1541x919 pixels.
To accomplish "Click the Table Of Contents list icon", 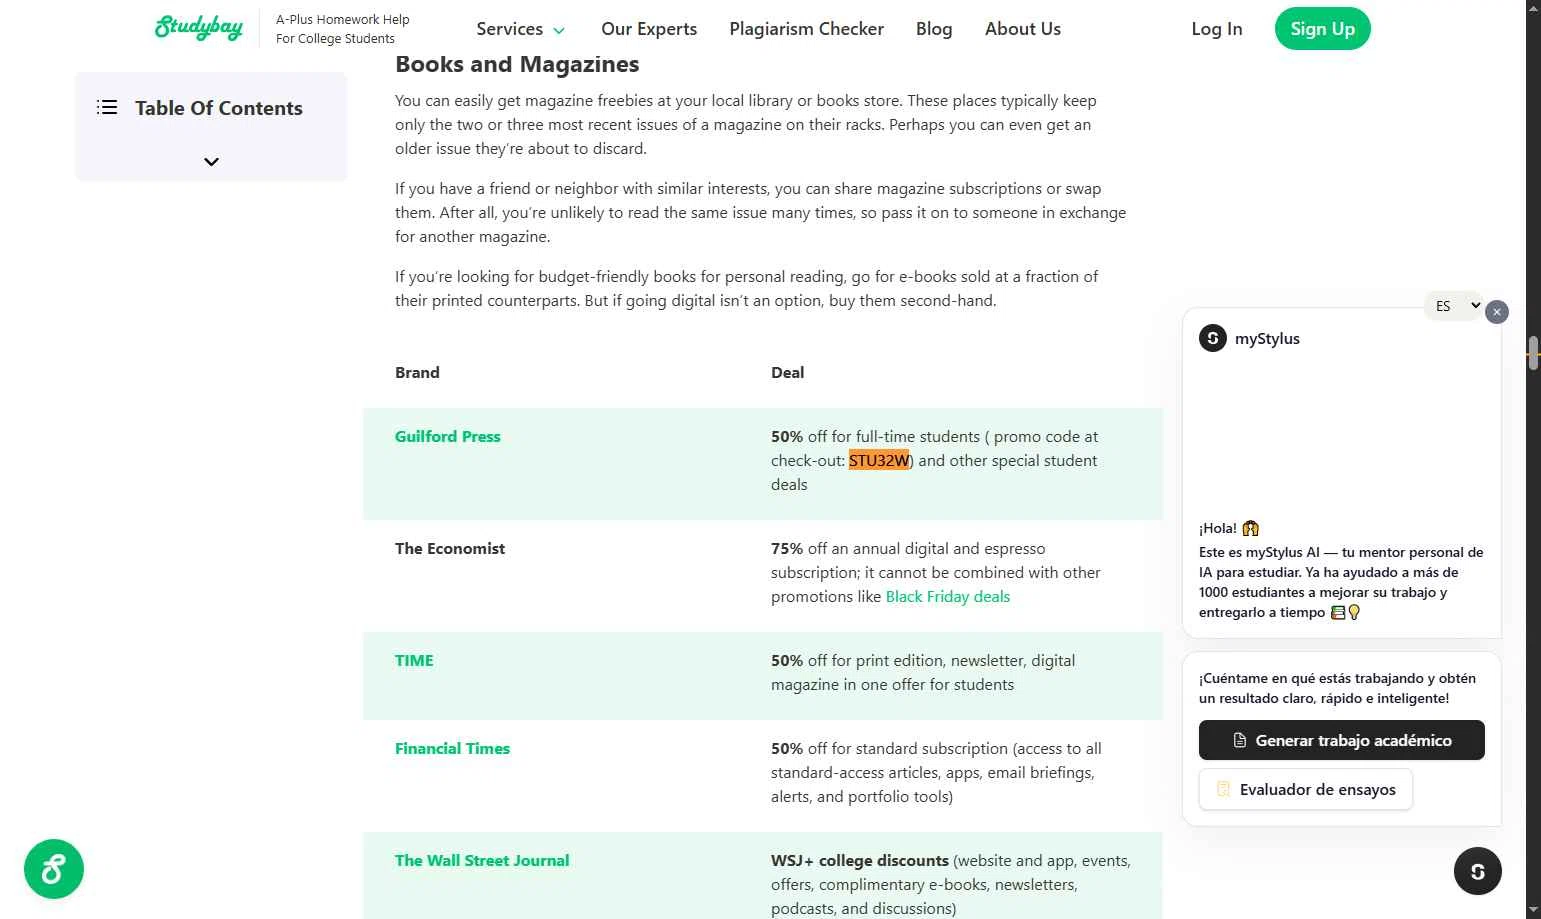I will [x=107, y=107].
